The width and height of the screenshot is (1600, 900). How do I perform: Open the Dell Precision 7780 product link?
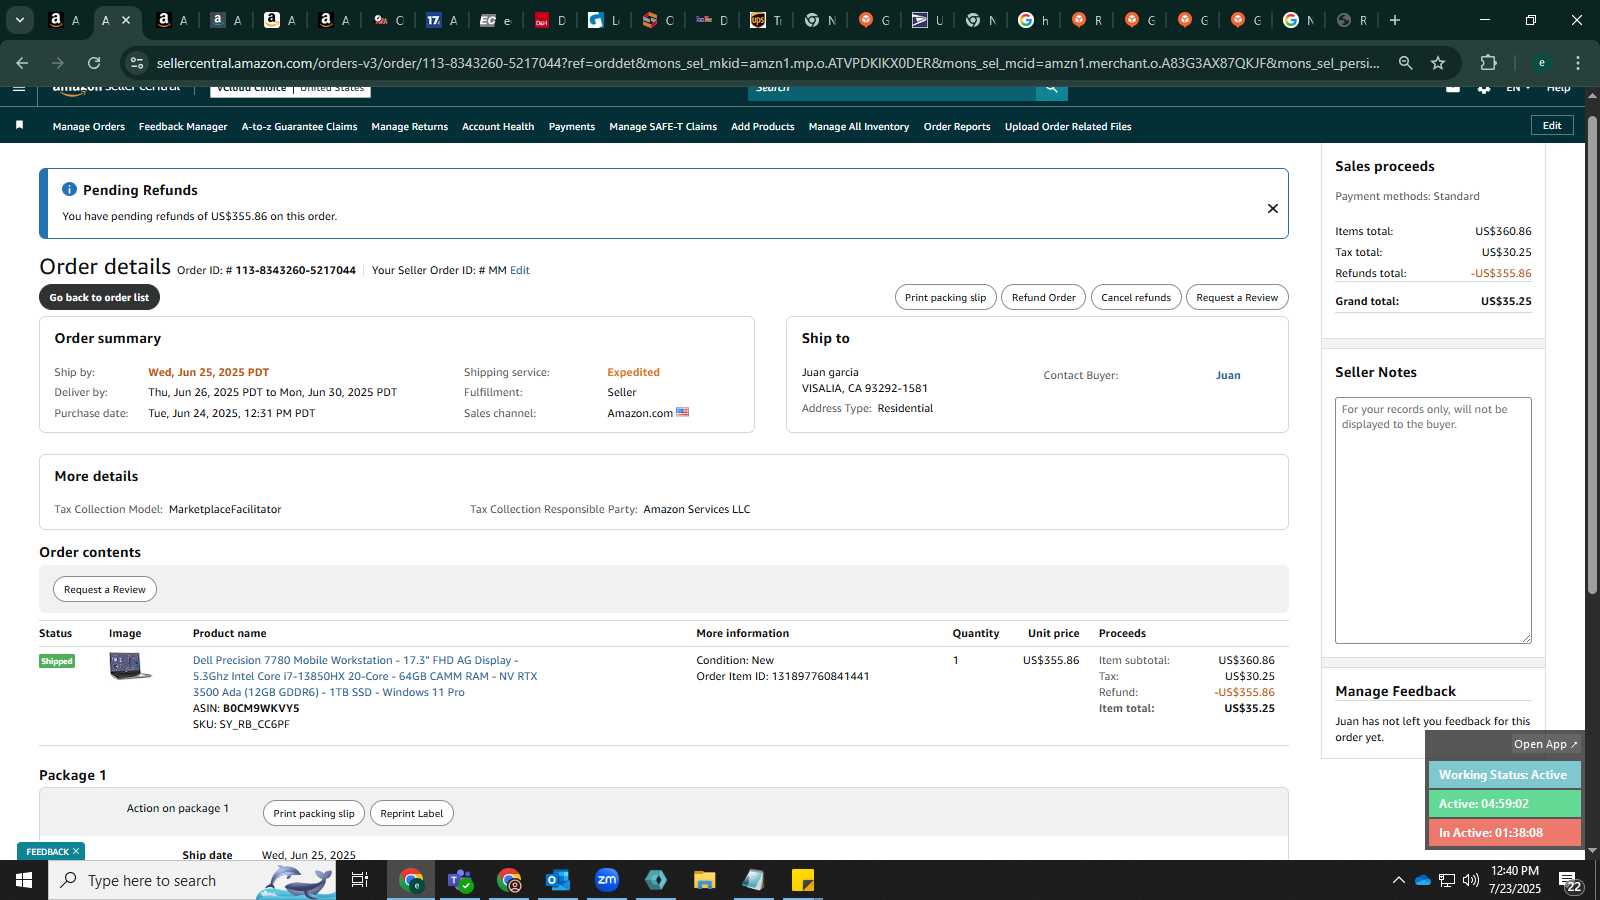tap(365, 676)
